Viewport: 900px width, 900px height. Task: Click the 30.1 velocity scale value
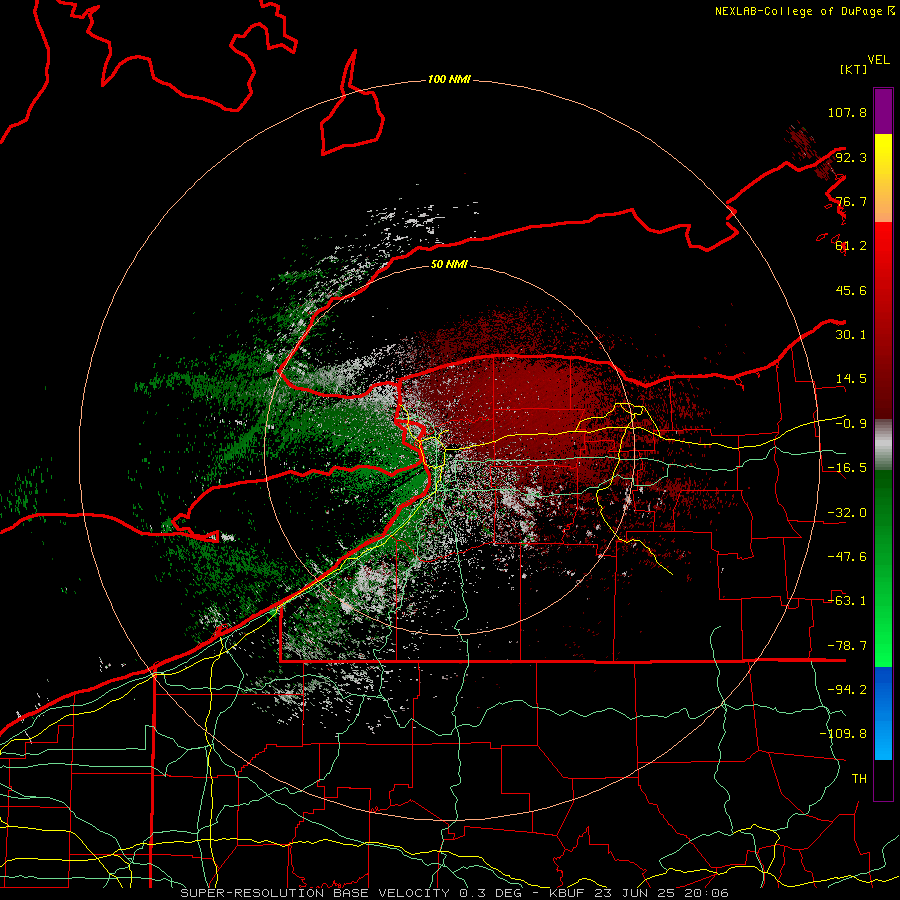coord(851,335)
